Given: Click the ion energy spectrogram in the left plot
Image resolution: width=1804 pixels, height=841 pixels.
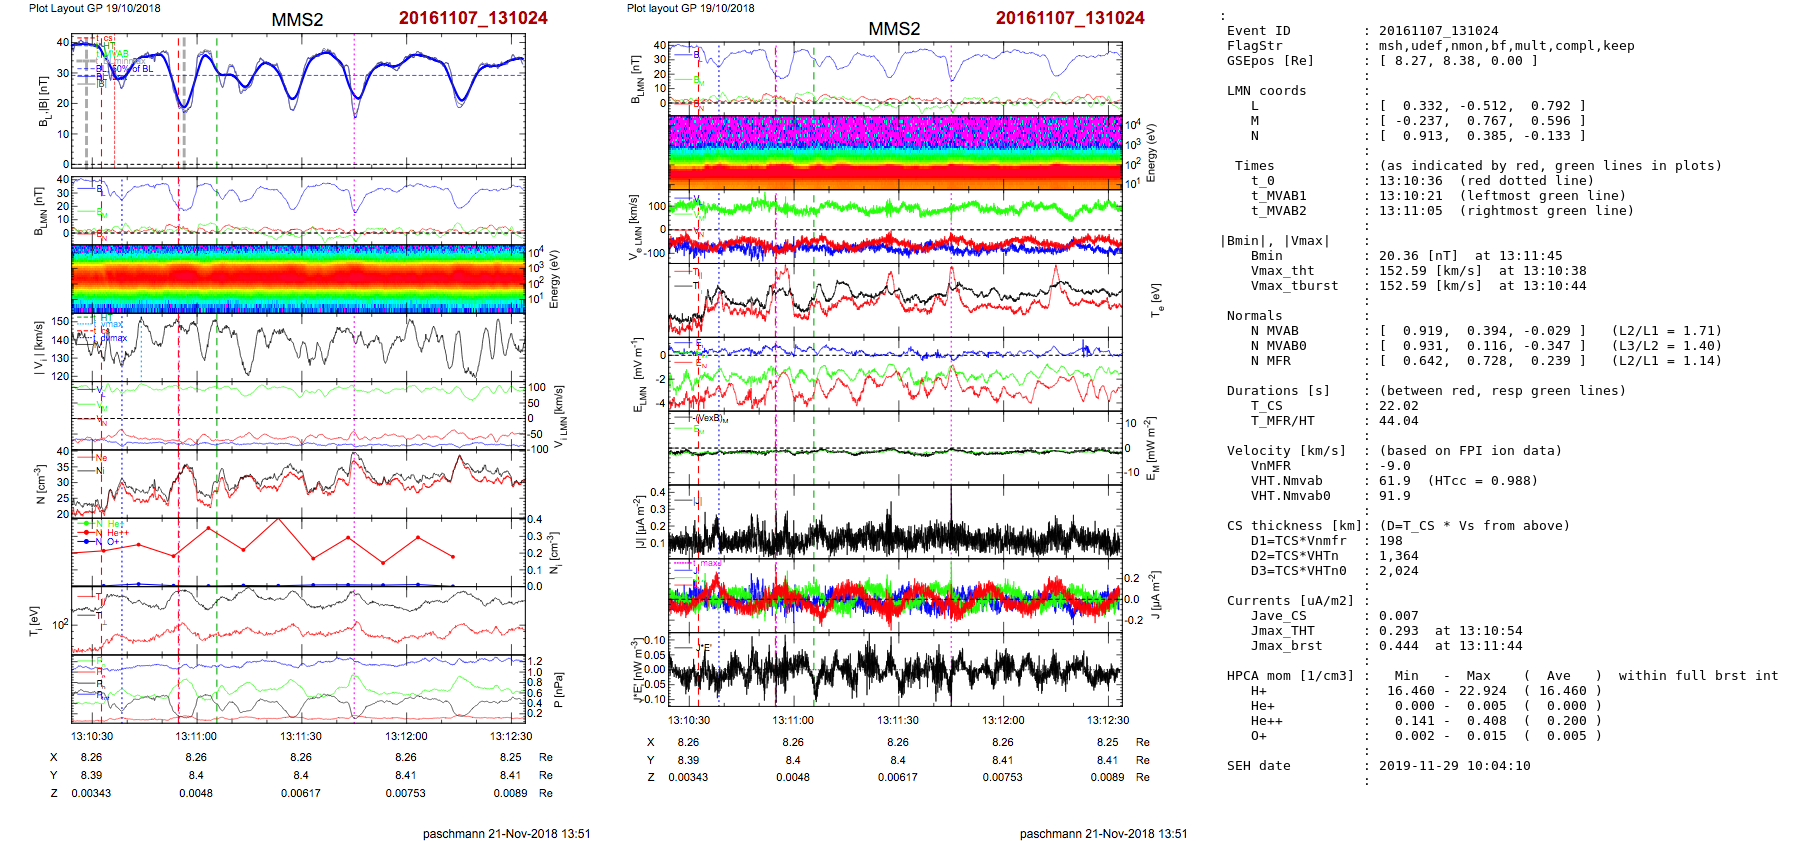Looking at the screenshot, I should (x=298, y=279).
